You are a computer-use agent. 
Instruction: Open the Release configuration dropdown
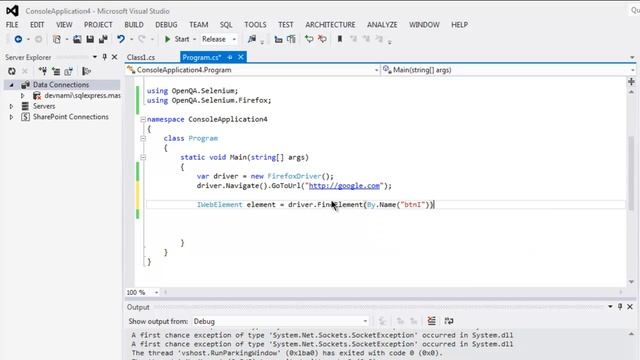click(x=234, y=40)
